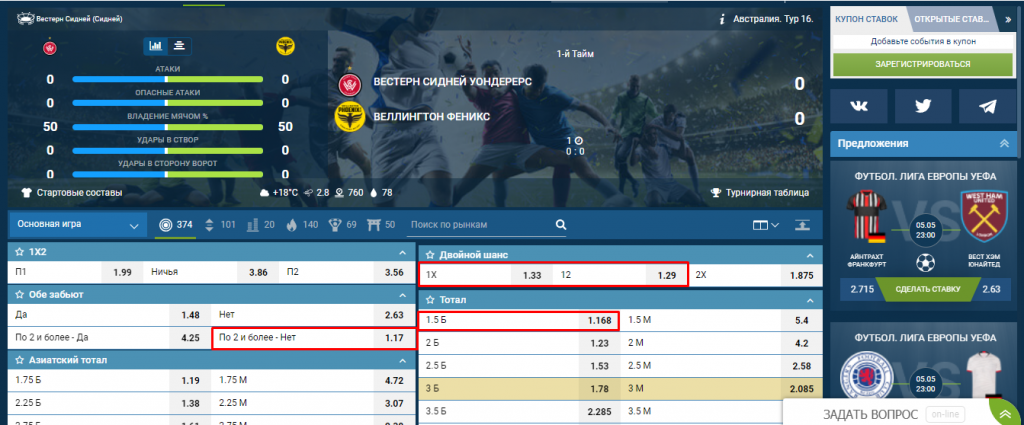Switch statistics to bar chart view

coord(156,45)
